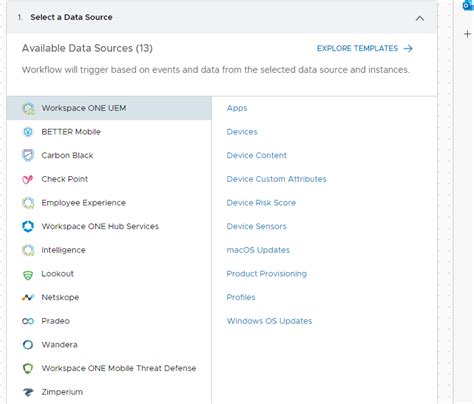Open the Apps category link

pyautogui.click(x=237, y=108)
